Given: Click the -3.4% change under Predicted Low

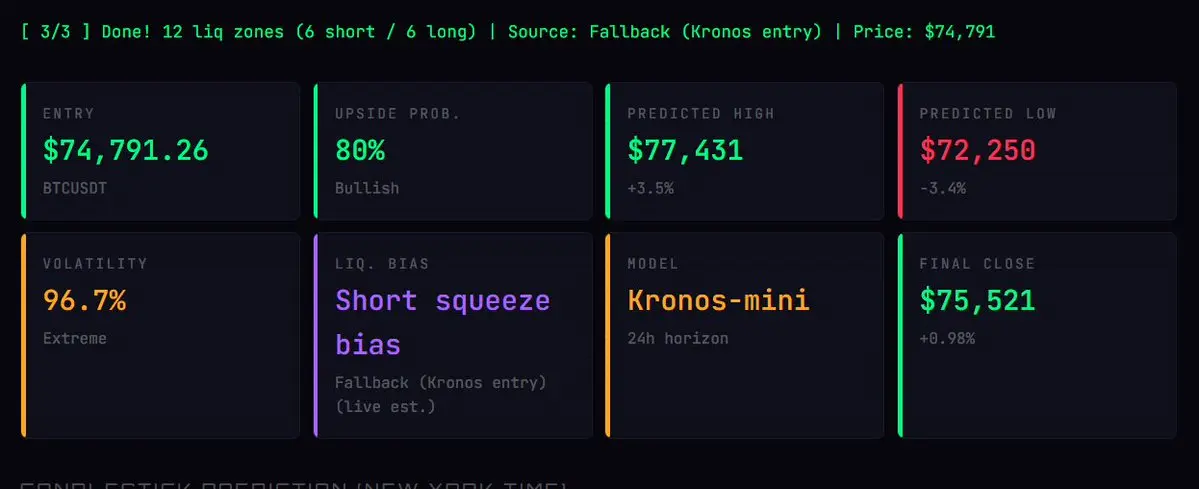Looking at the screenshot, I should tap(942, 187).
